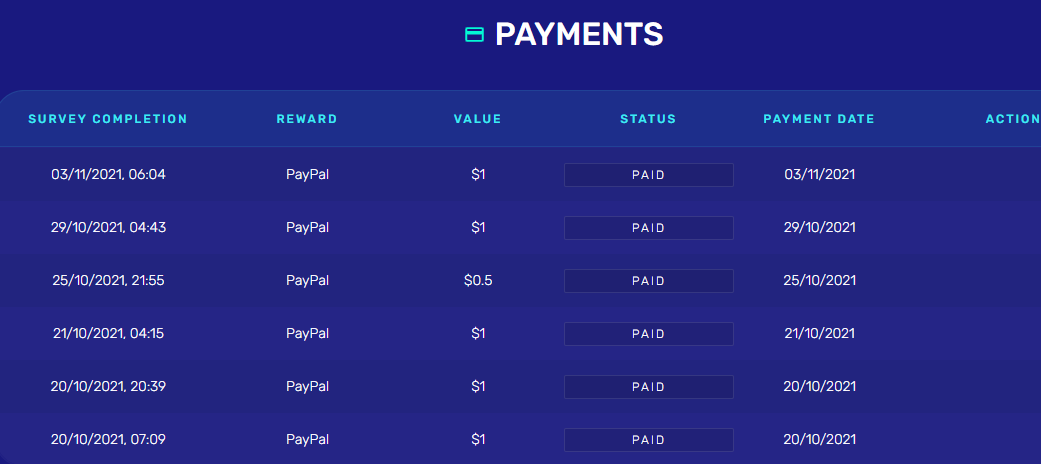Click the credit card icon beside Payments
Image resolution: width=1041 pixels, height=464 pixels.
474,35
